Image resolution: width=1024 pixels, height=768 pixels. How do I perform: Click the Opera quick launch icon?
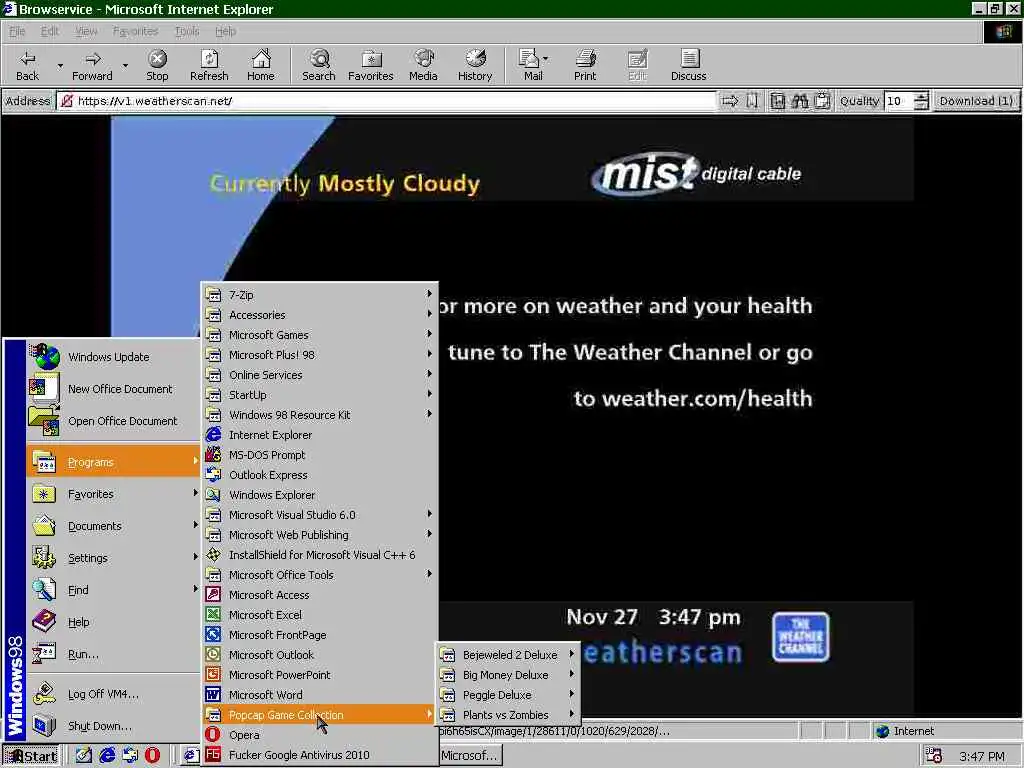152,756
